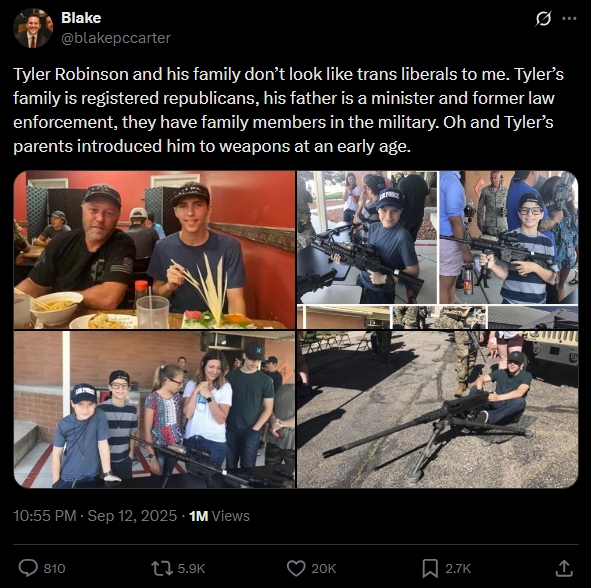The height and width of the screenshot is (588, 591).
Task: Click the reply speech bubble icon
Action: point(28,568)
